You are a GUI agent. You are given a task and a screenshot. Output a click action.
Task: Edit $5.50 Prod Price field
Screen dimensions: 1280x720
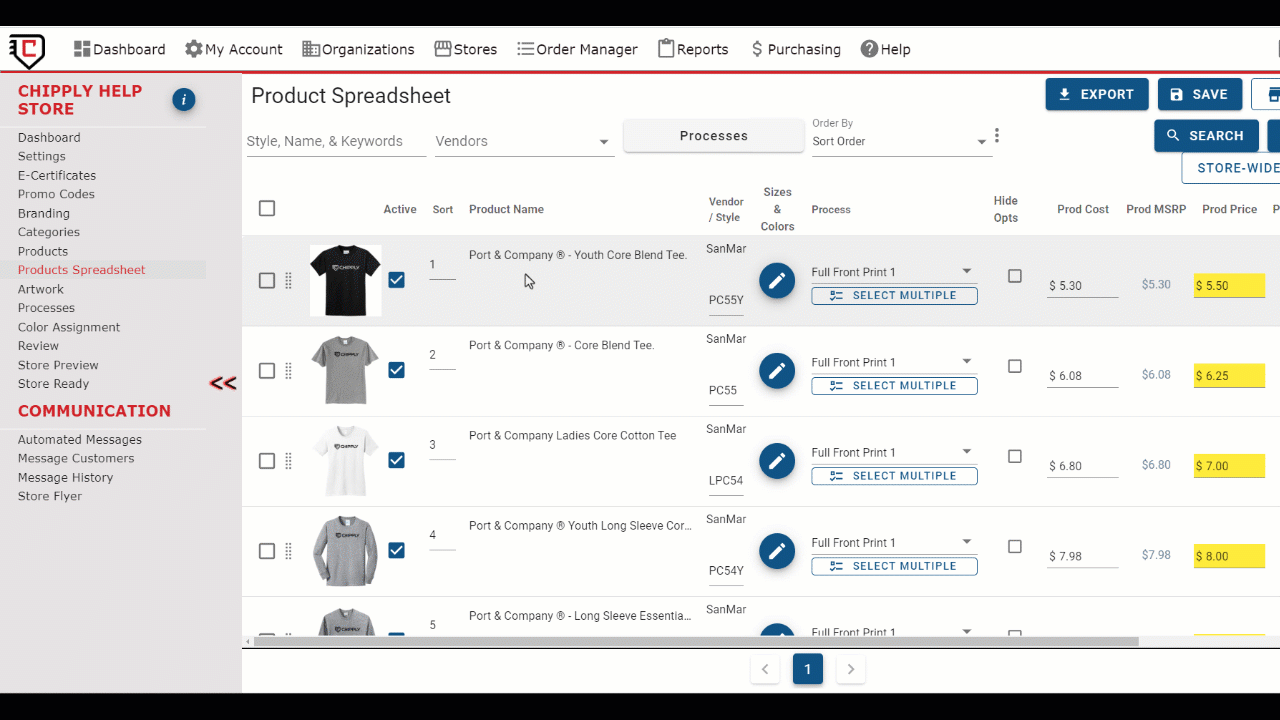(x=1229, y=286)
